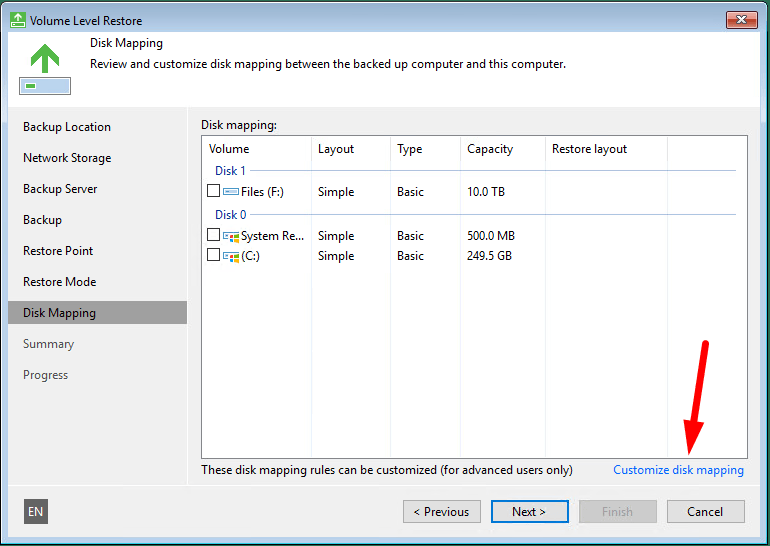Click the Disk 0 group header
770x546 pixels.
pyautogui.click(x=230, y=215)
